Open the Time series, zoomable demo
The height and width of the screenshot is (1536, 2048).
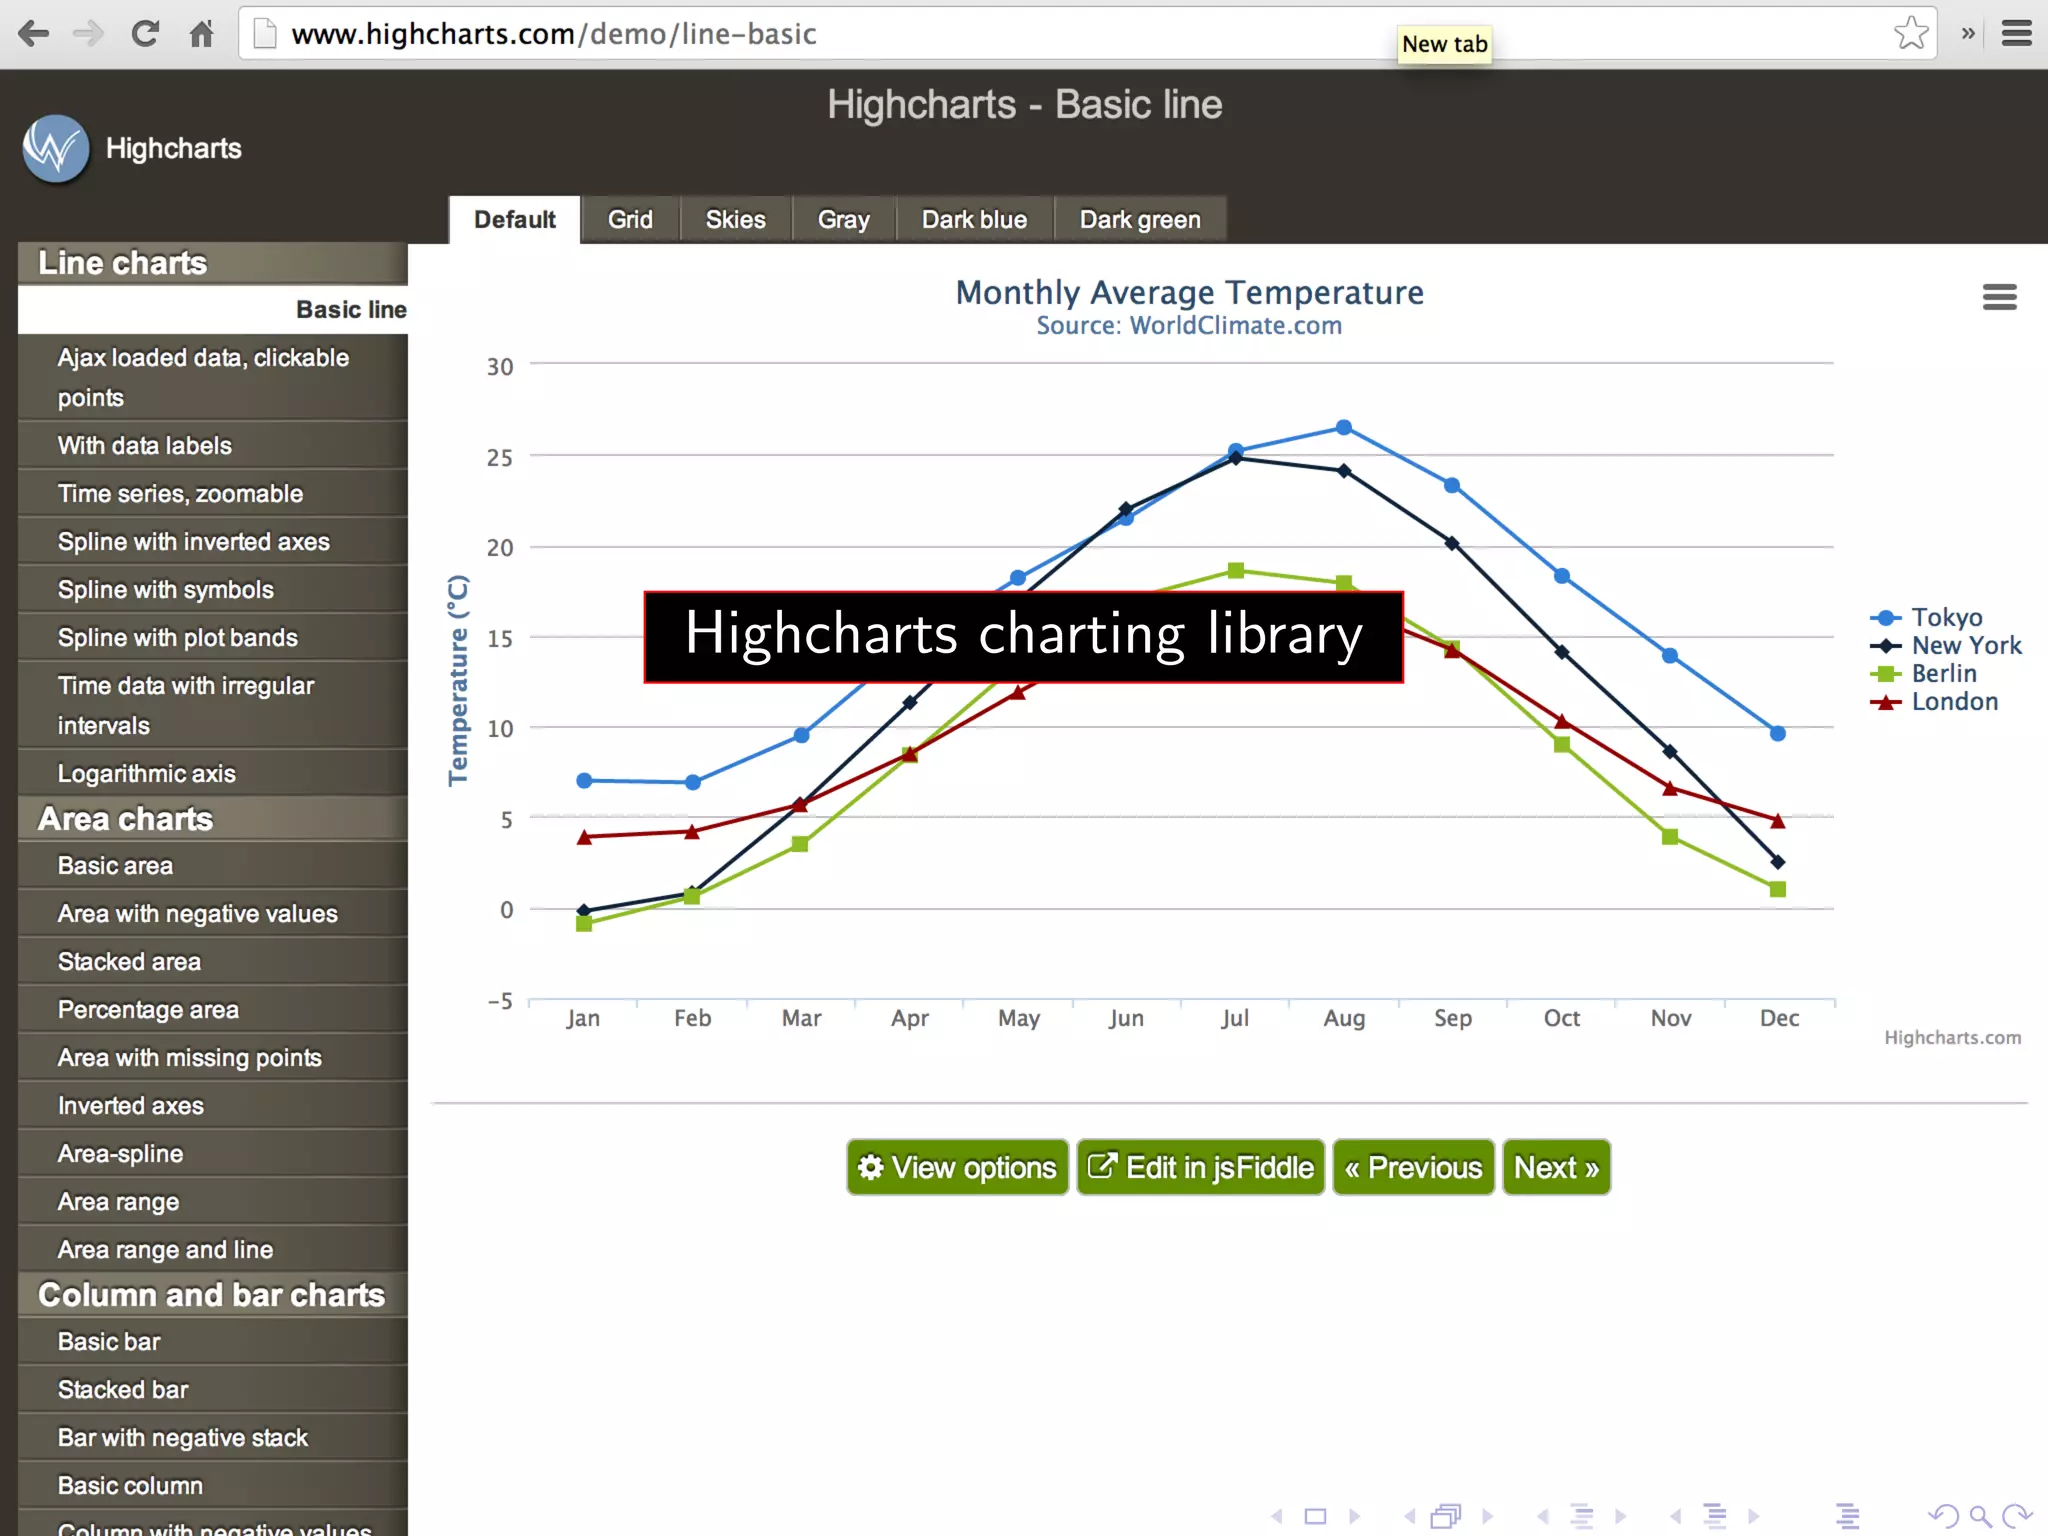(213, 494)
